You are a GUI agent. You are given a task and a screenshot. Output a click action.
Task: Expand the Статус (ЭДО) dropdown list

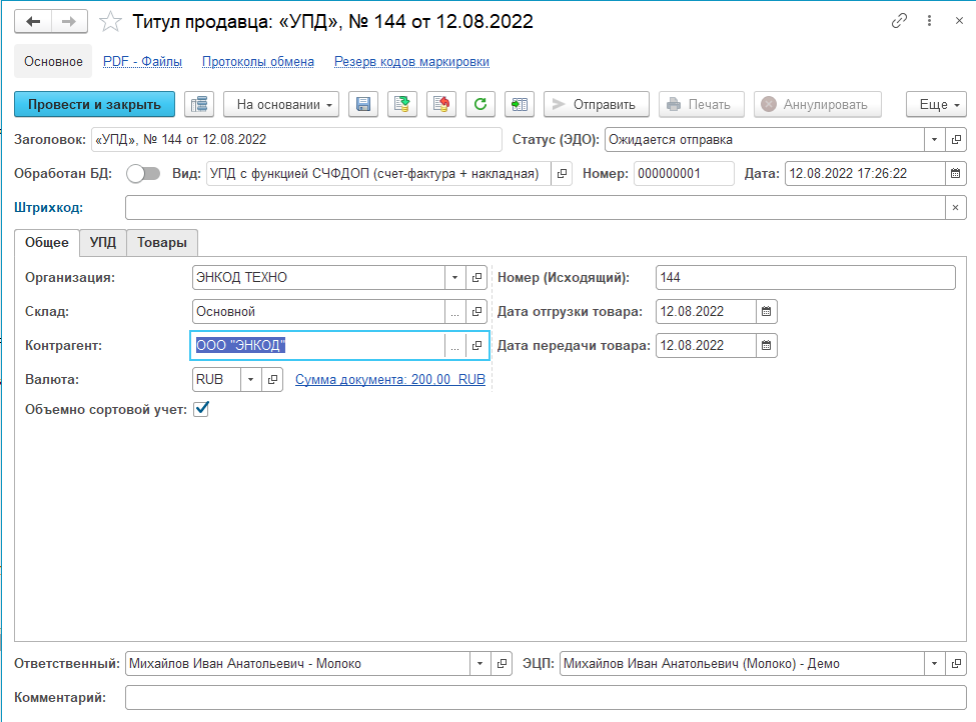[x=934, y=140]
